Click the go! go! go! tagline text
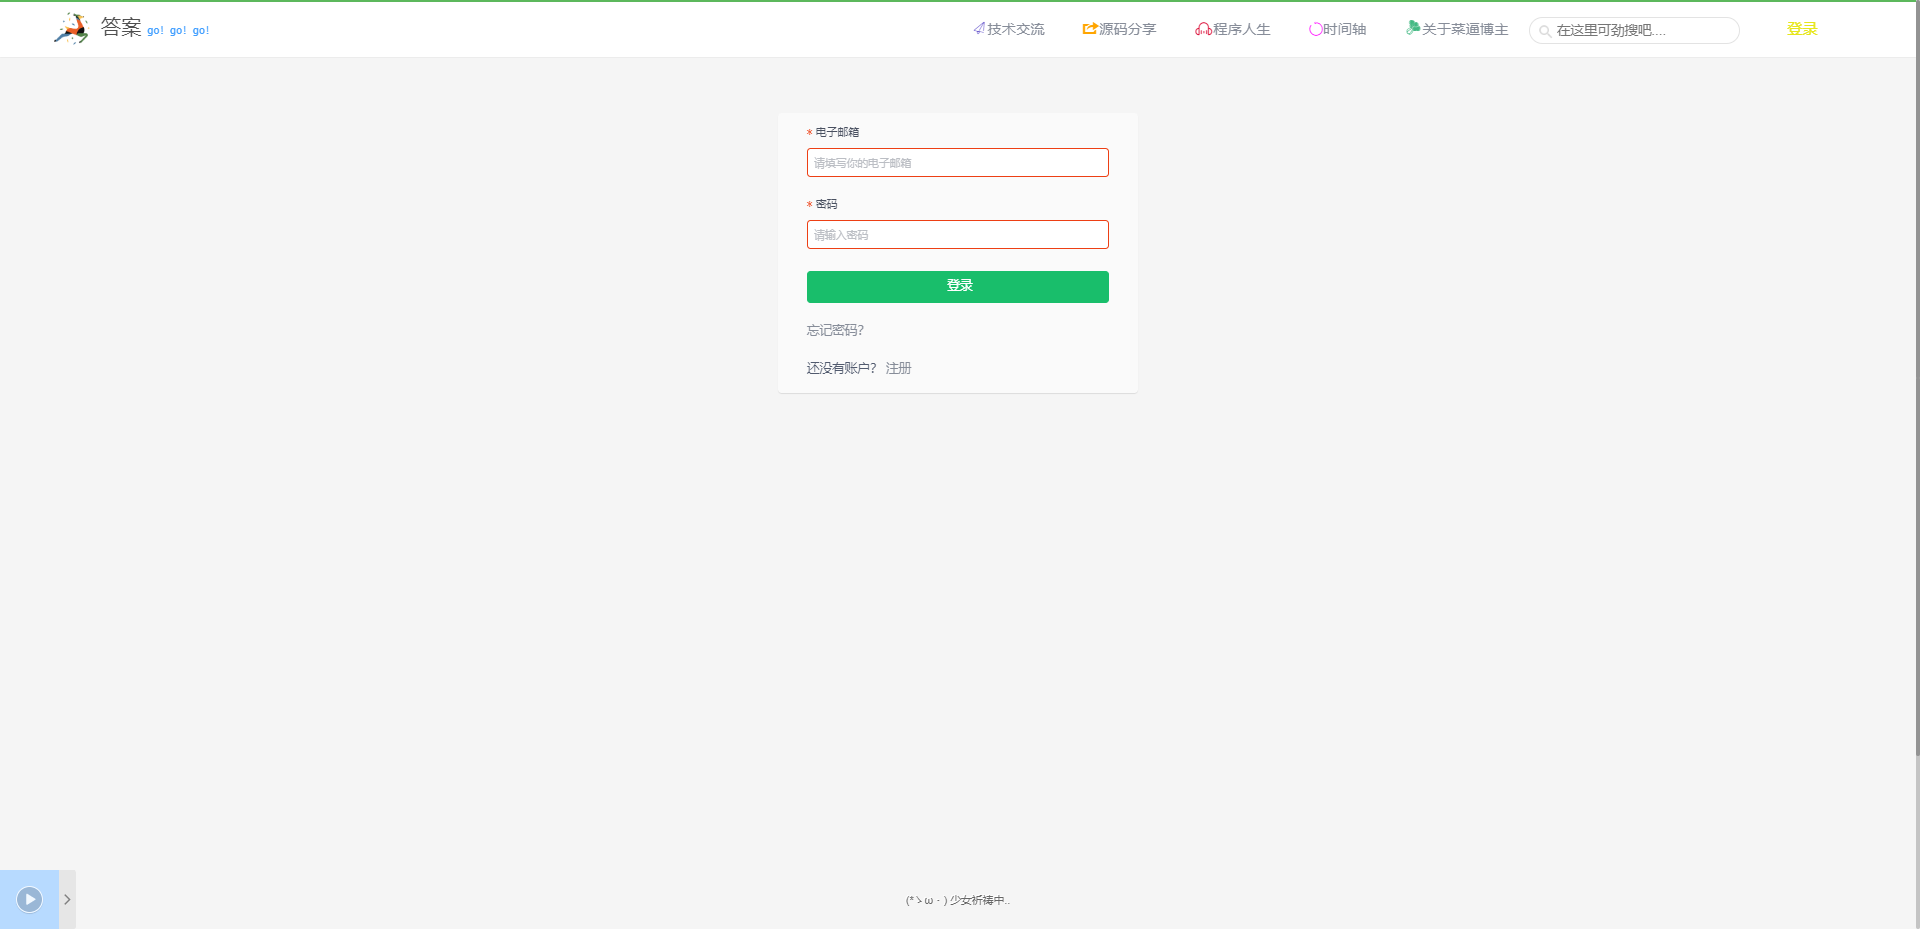 178,31
